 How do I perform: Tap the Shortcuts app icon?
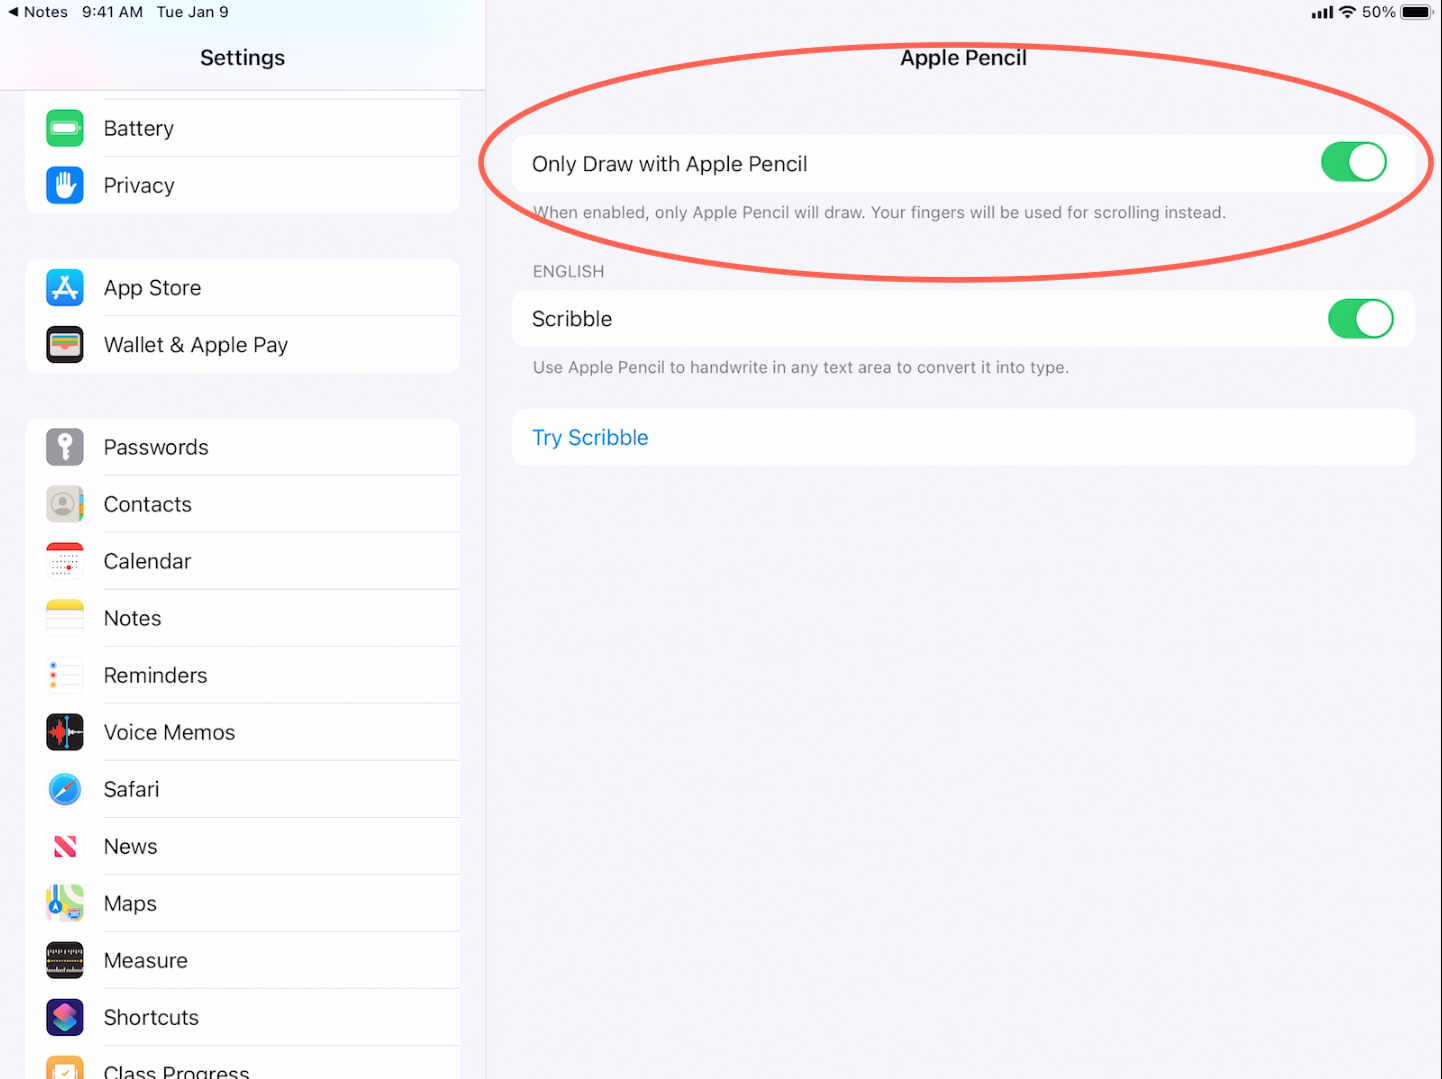tap(65, 1017)
